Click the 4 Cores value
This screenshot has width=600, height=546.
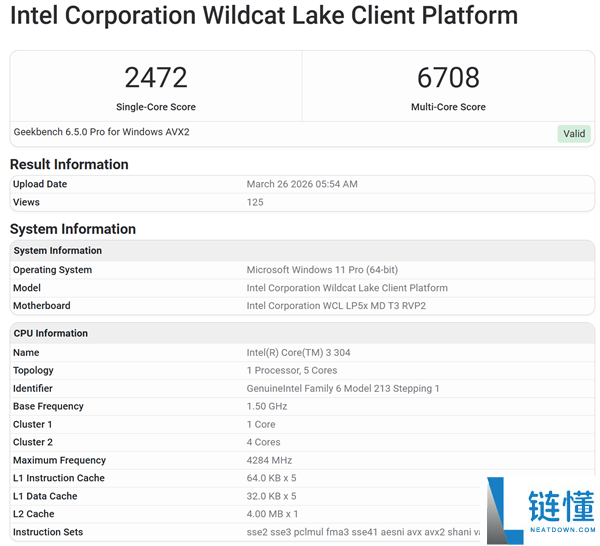[263, 442]
